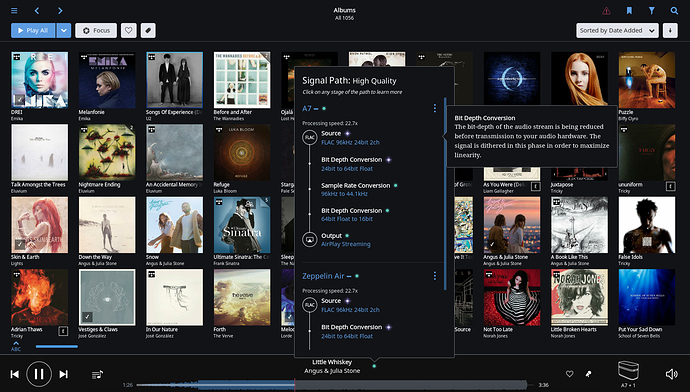Open Put Your Sad Down album cover
Viewport: 690px width, 392px height.
tap(647, 297)
